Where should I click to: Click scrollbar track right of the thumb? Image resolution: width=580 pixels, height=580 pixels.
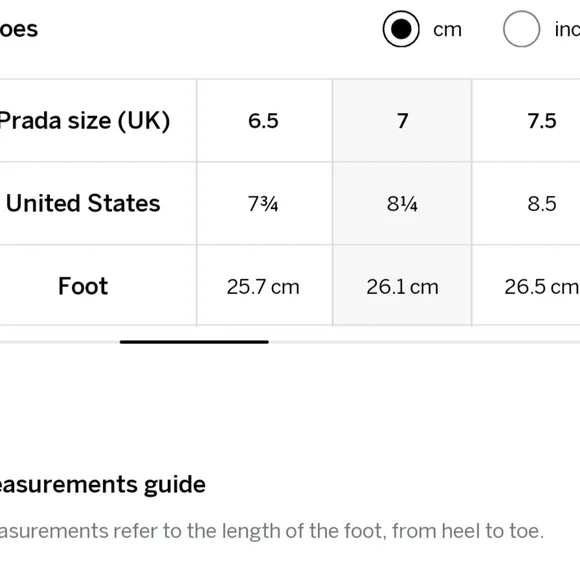pos(424,342)
